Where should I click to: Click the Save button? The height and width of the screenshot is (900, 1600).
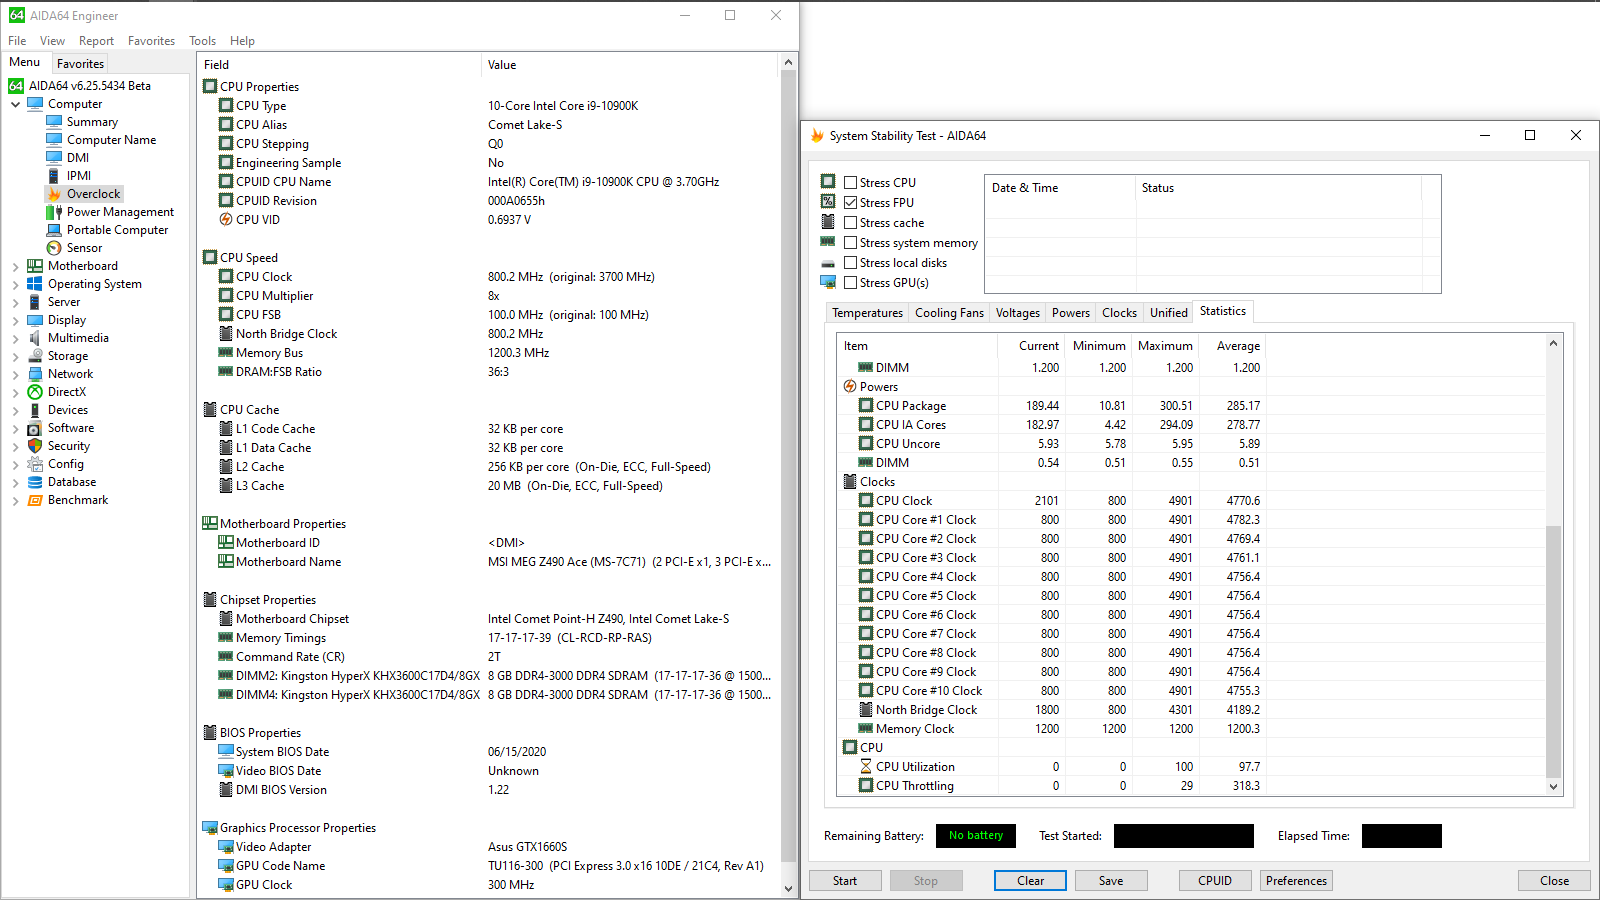[x=1111, y=881]
